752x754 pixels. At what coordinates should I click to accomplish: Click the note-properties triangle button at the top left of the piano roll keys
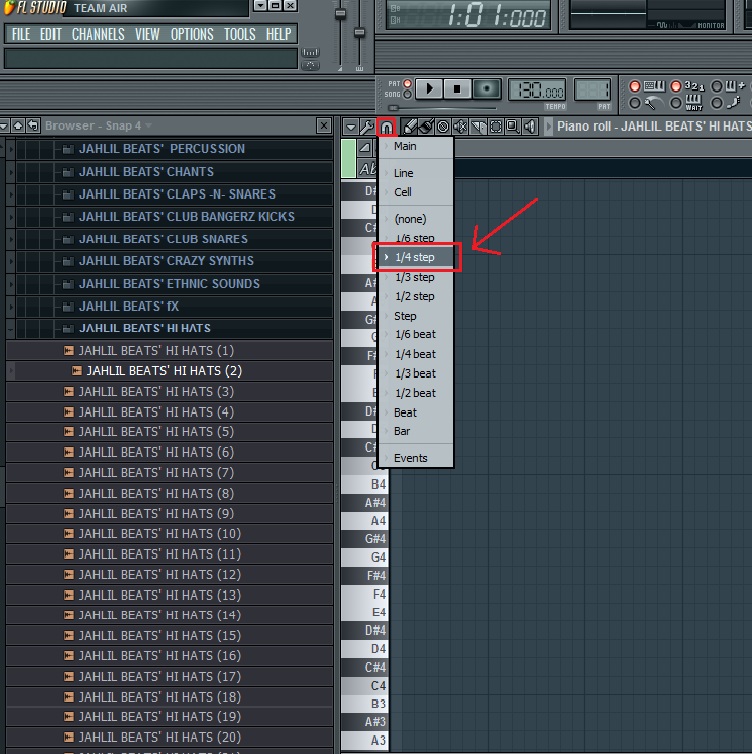point(365,148)
